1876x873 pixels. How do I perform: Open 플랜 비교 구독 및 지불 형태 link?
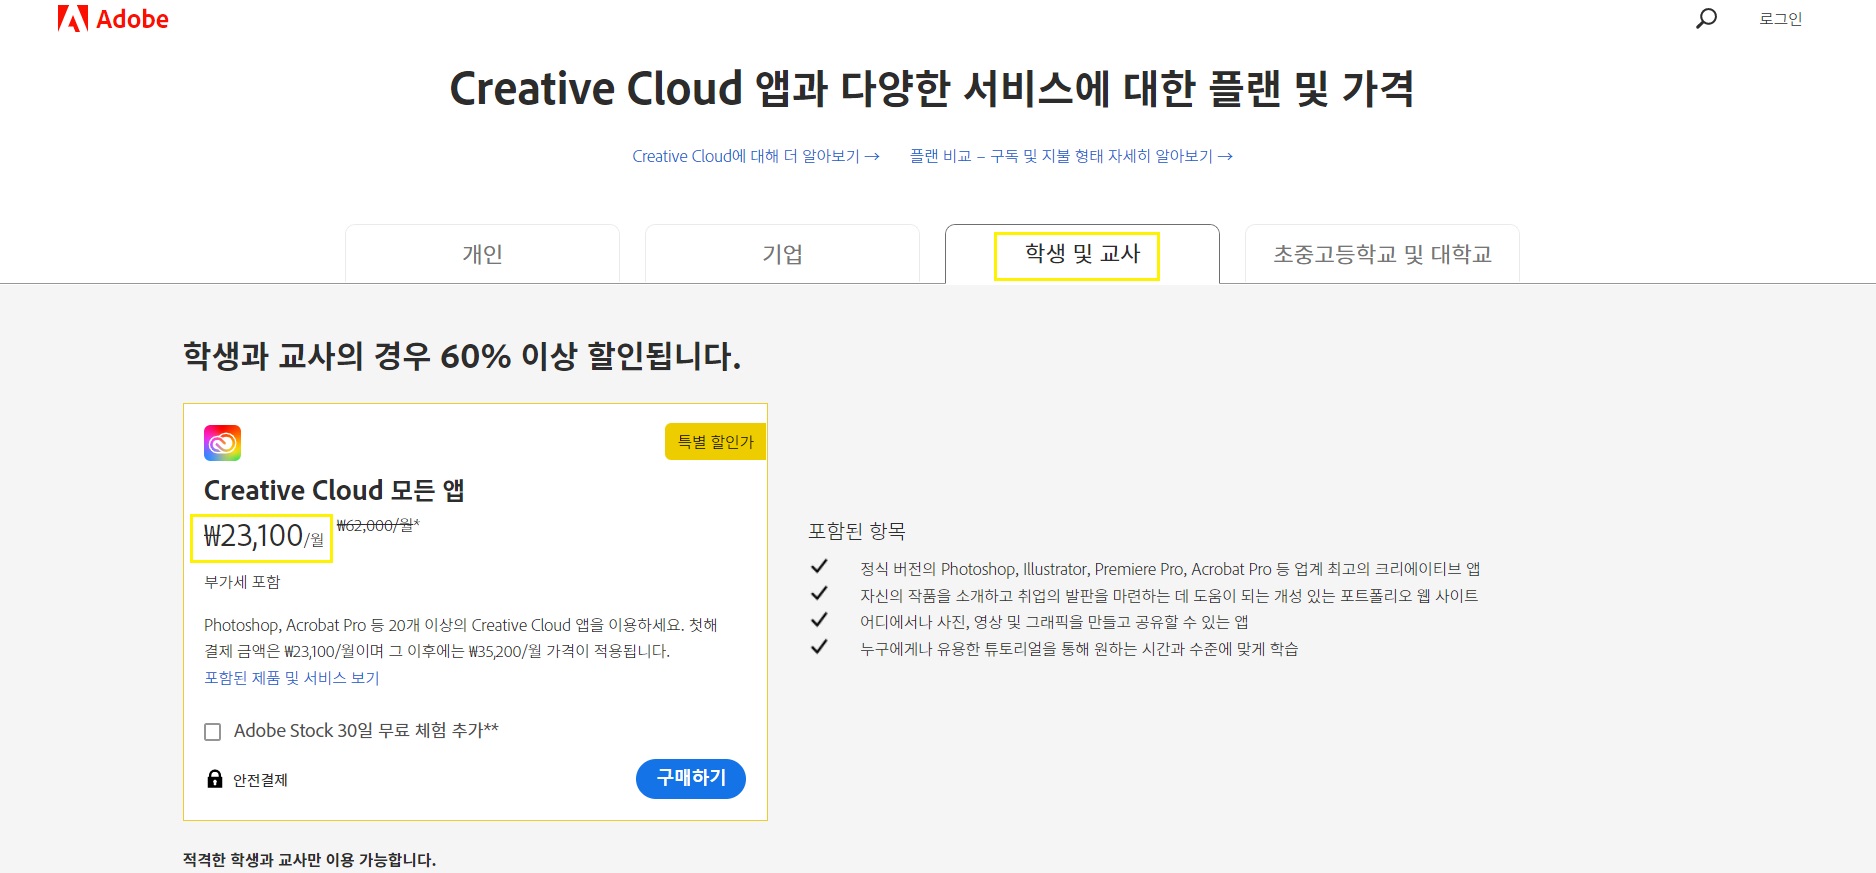1071,156
